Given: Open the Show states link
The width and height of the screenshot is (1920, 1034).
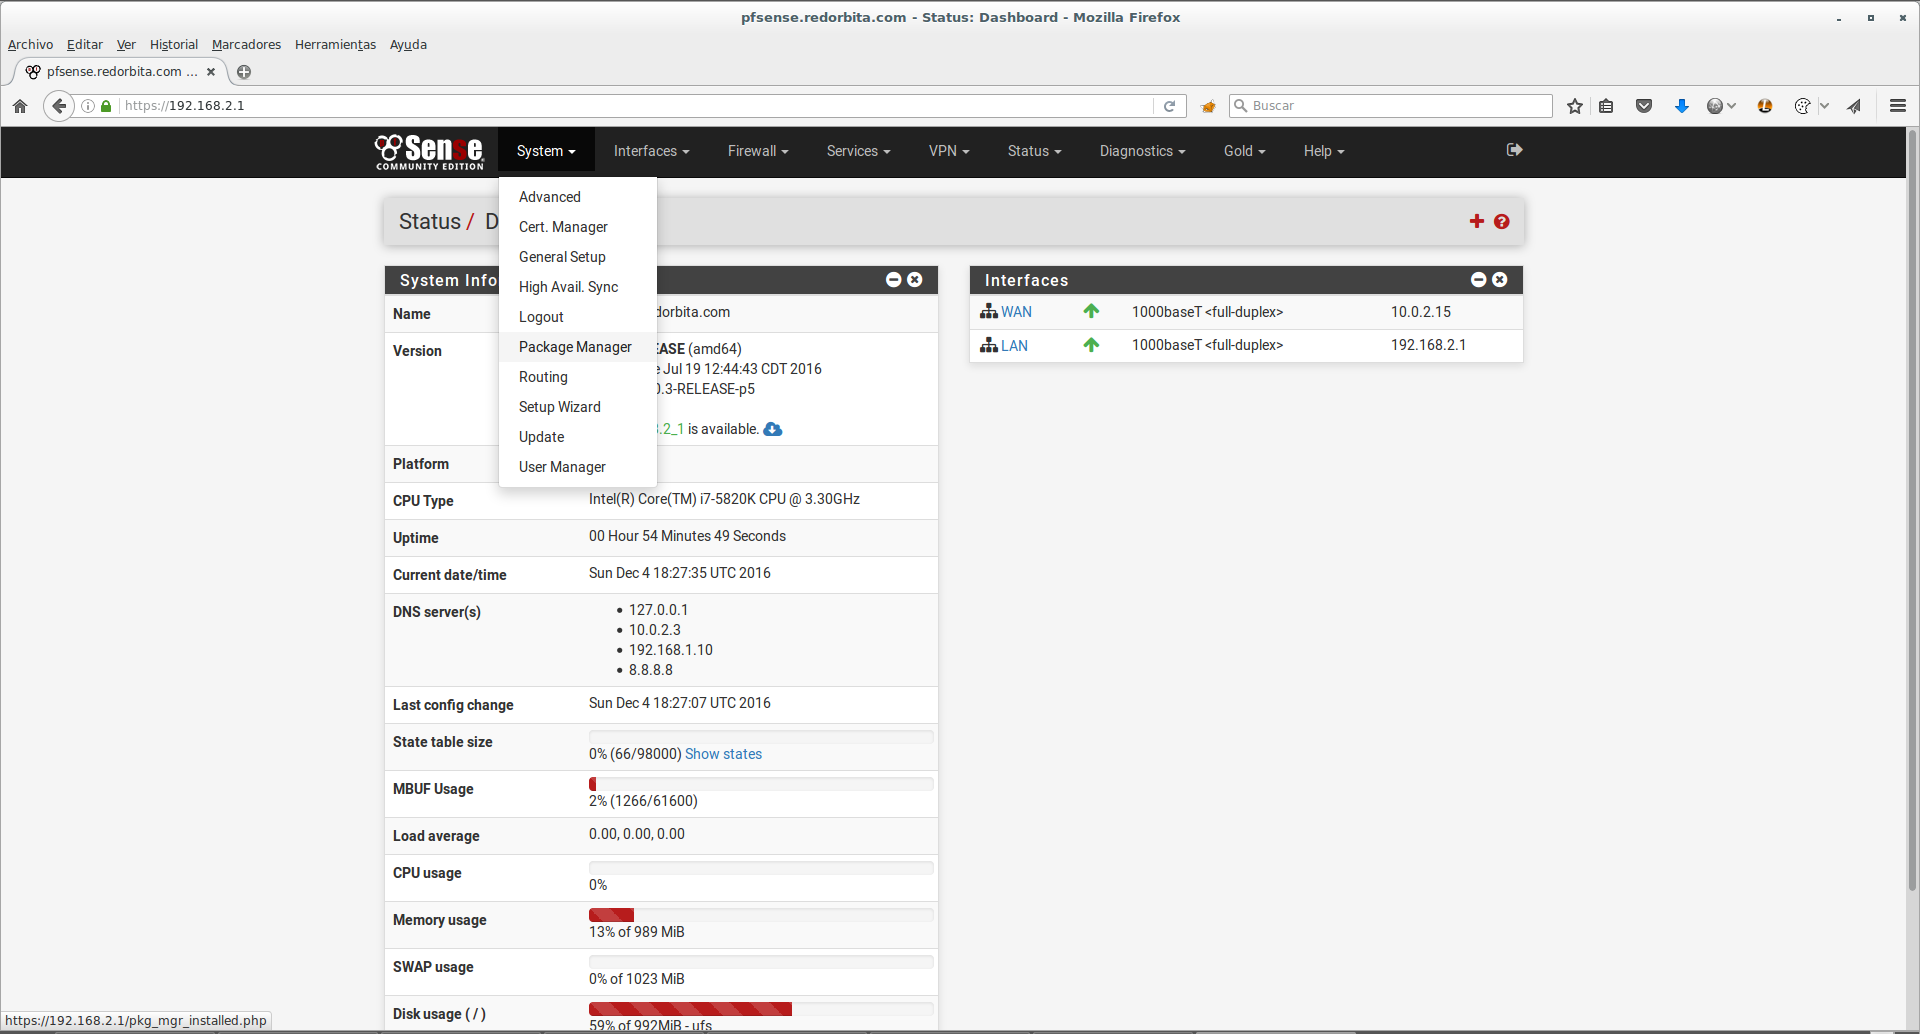Looking at the screenshot, I should click(723, 754).
